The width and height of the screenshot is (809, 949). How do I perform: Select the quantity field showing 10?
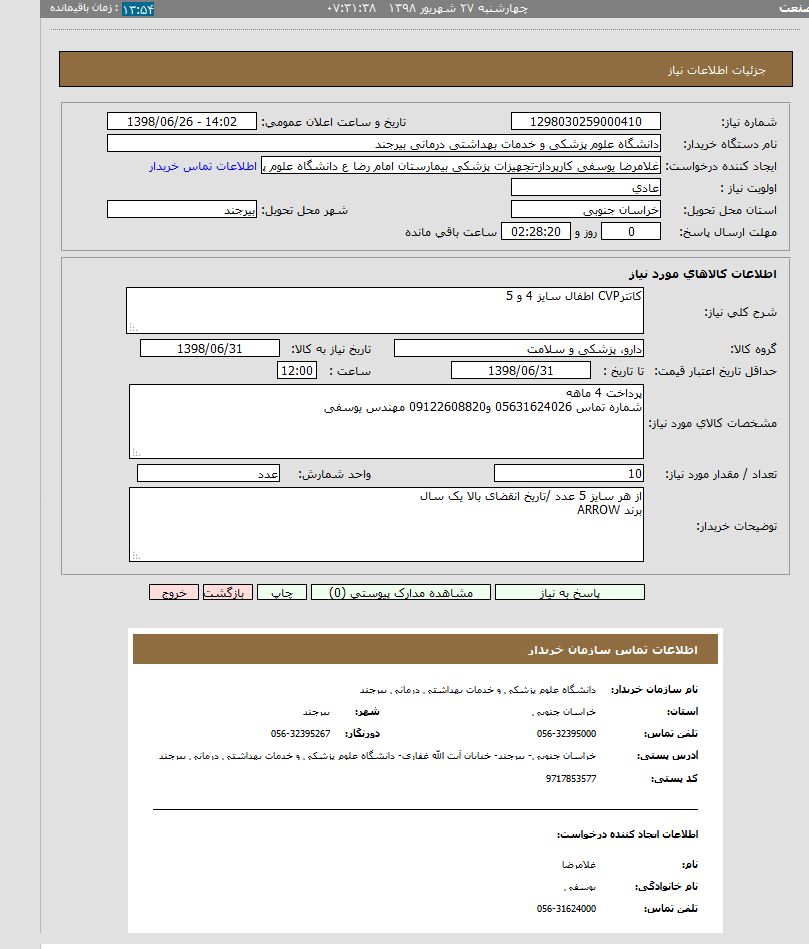point(569,474)
